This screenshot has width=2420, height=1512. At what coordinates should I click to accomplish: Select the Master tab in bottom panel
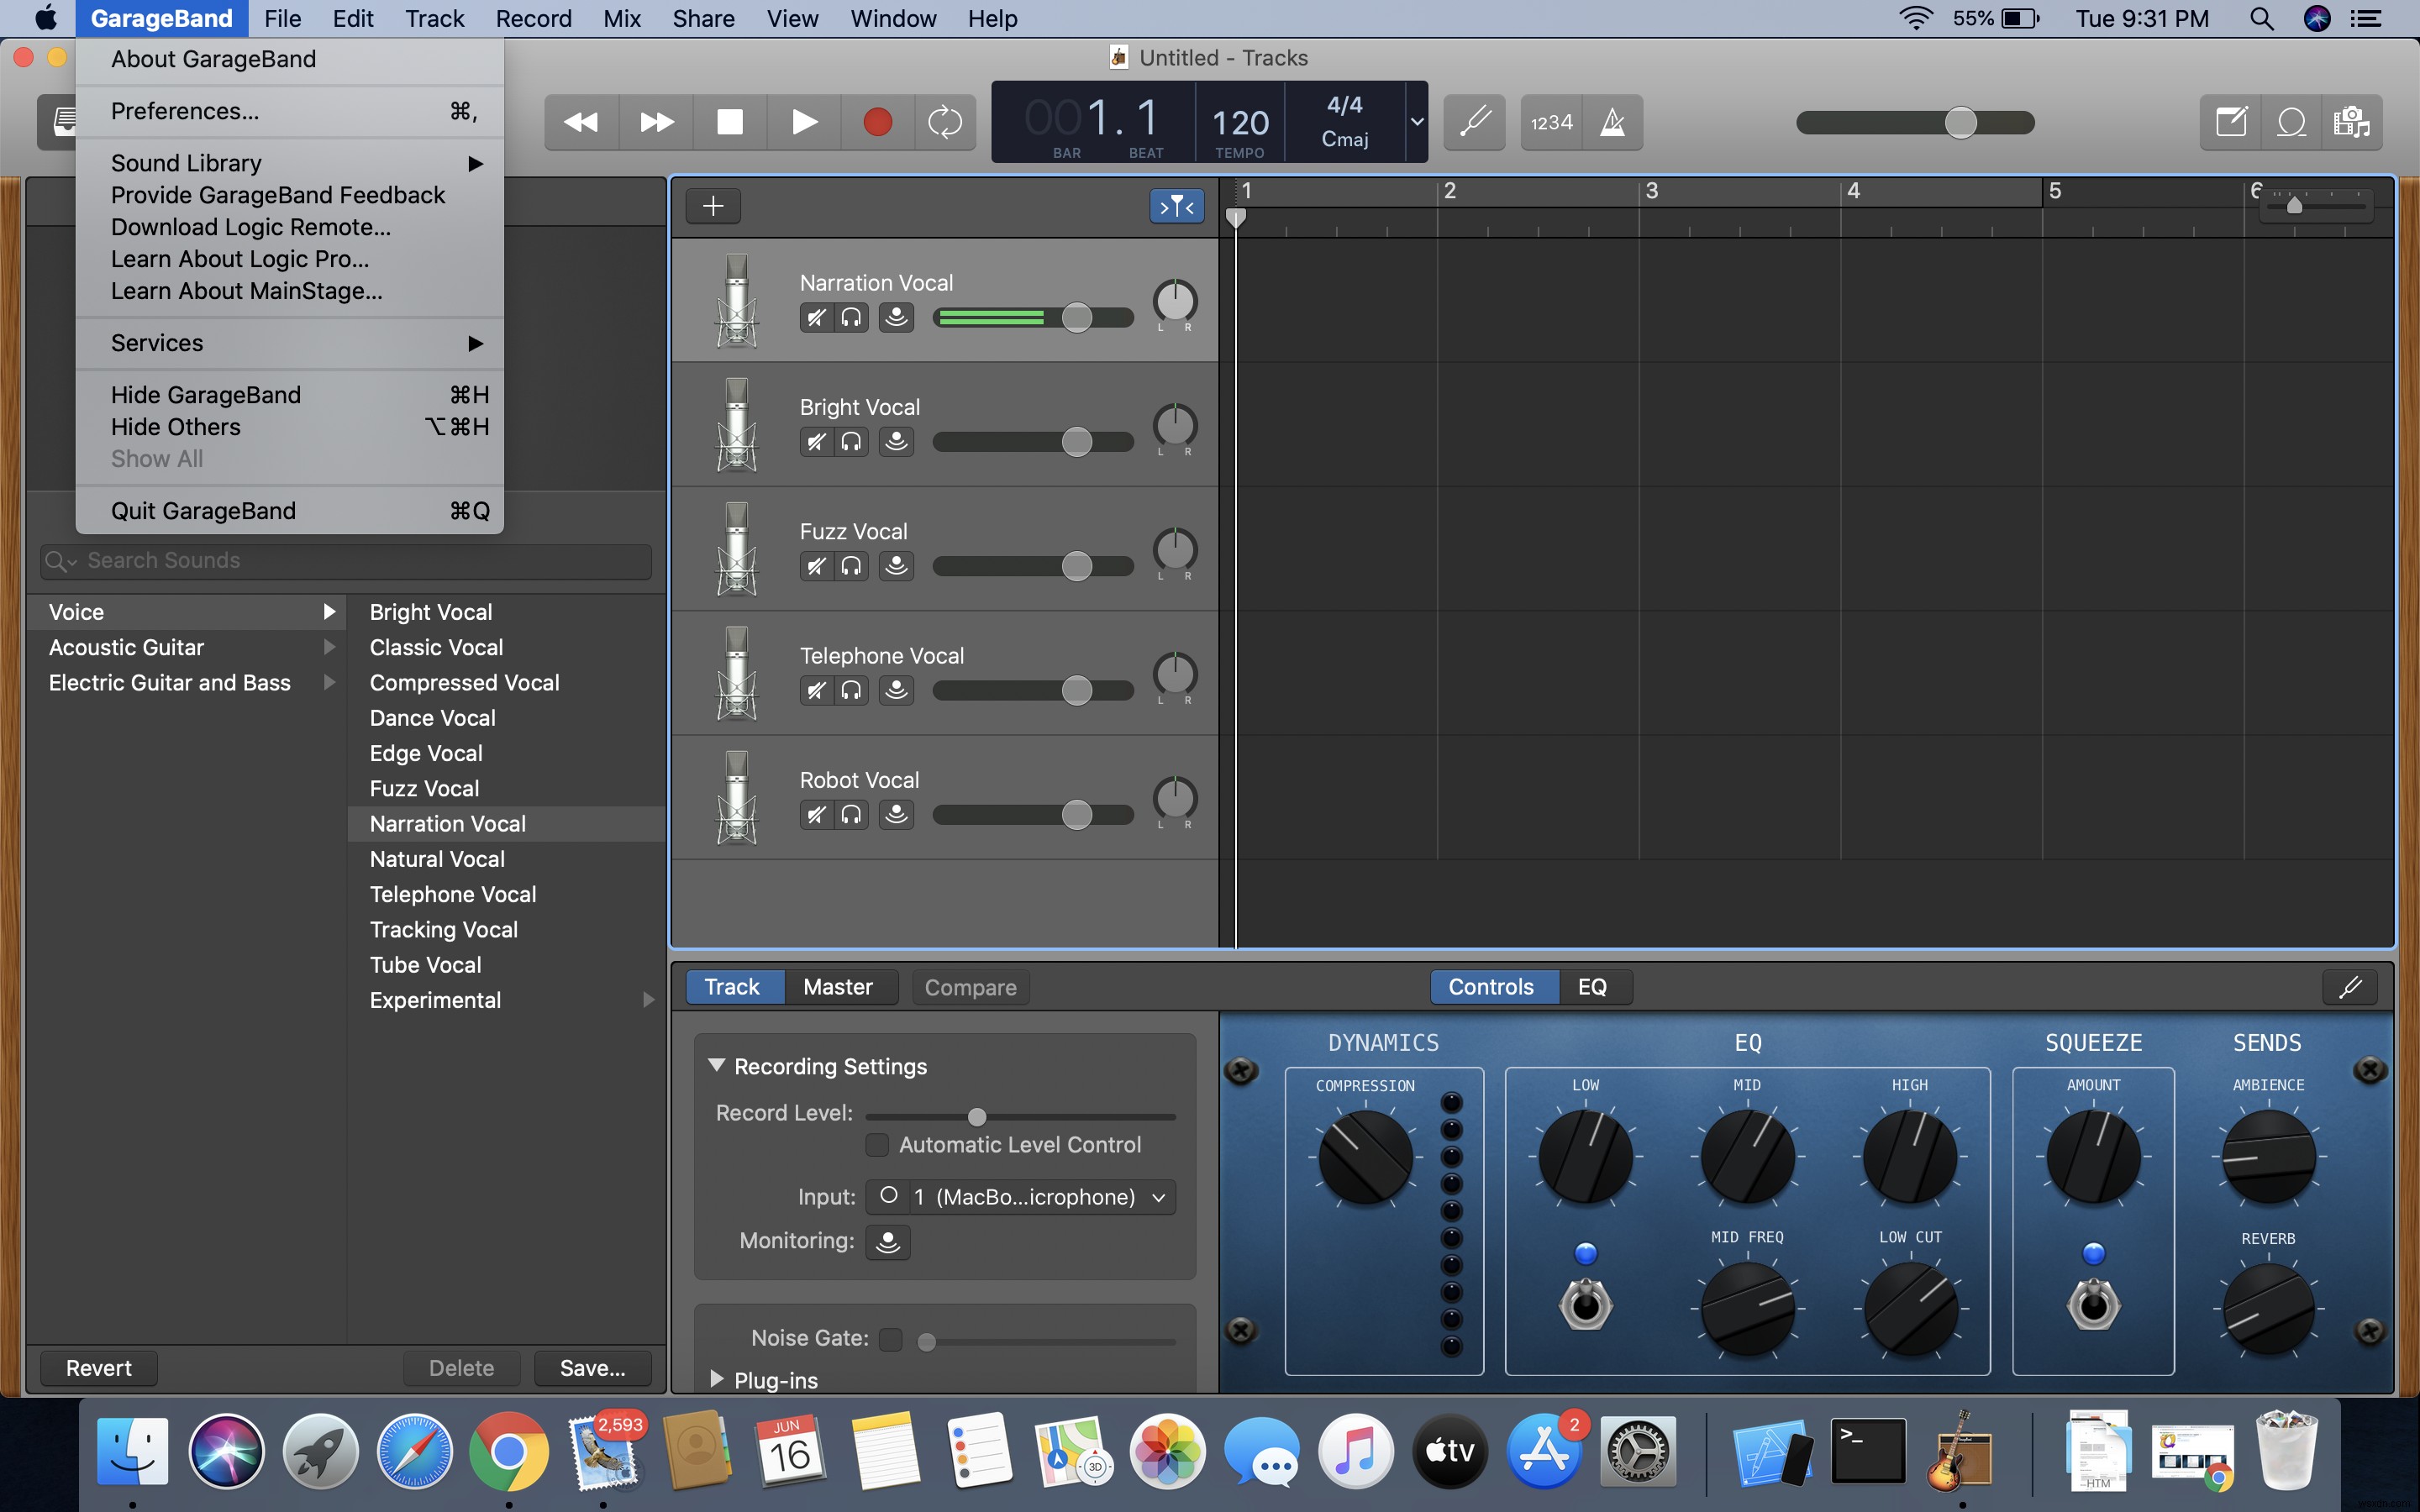point(836,986)
